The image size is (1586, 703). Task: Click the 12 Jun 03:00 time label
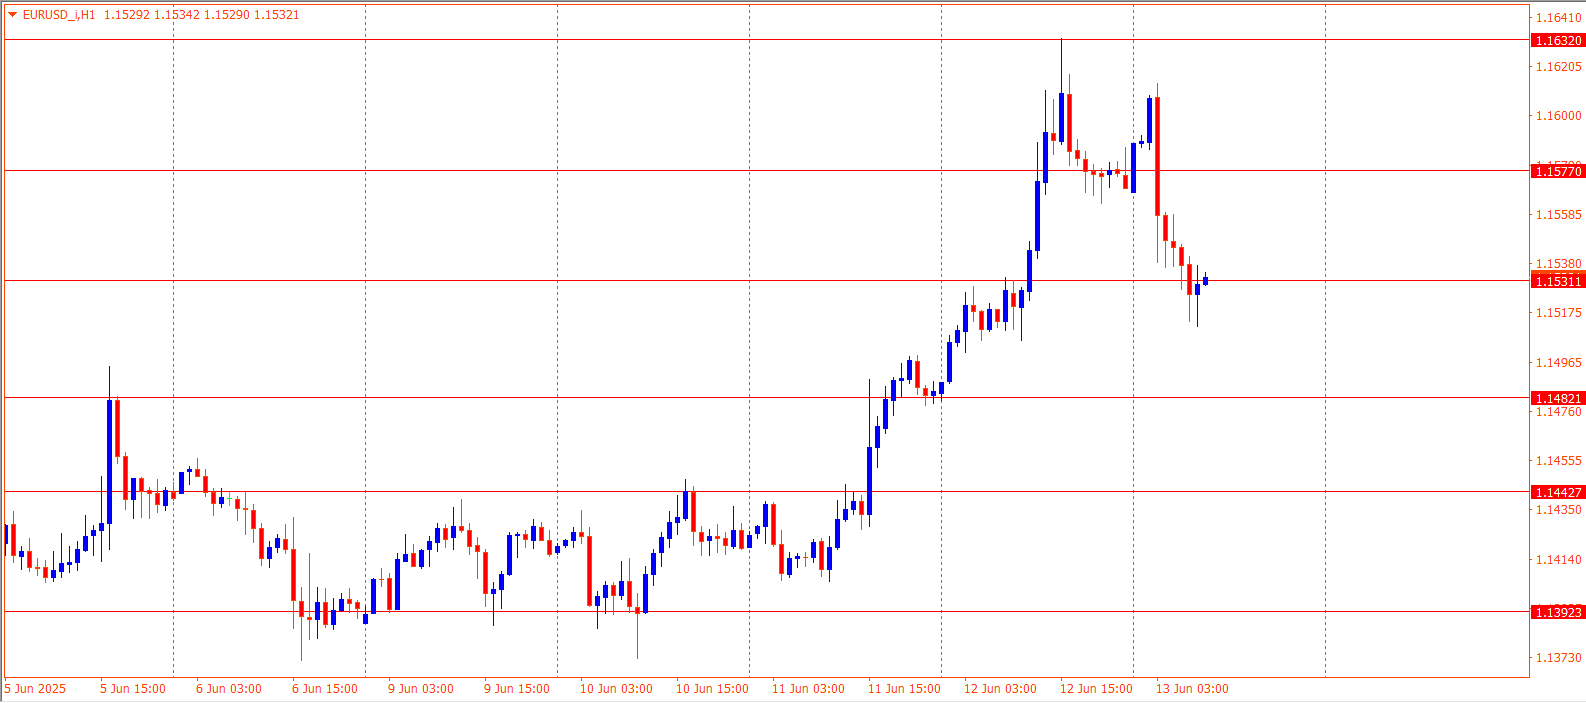pyautogui.click(x=1000, y=689)
